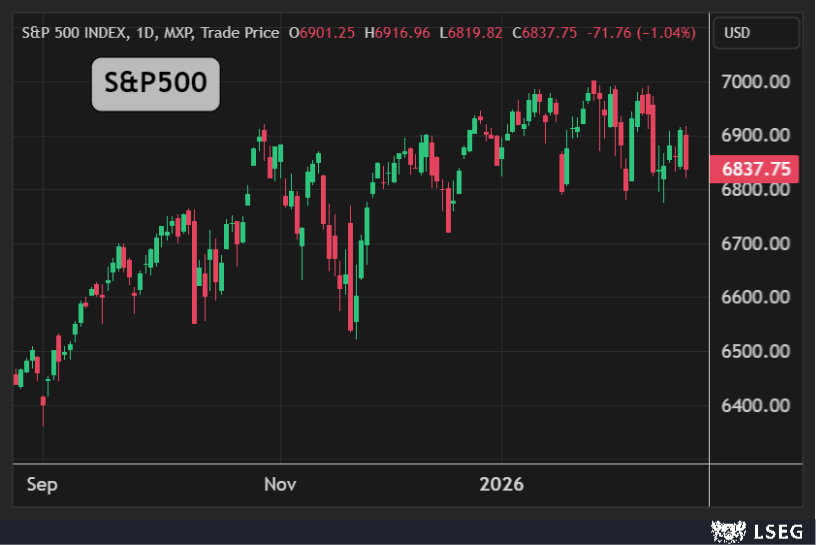
Task: Click the S&P 500 INDEX symbol title
Action: [74, 33]
